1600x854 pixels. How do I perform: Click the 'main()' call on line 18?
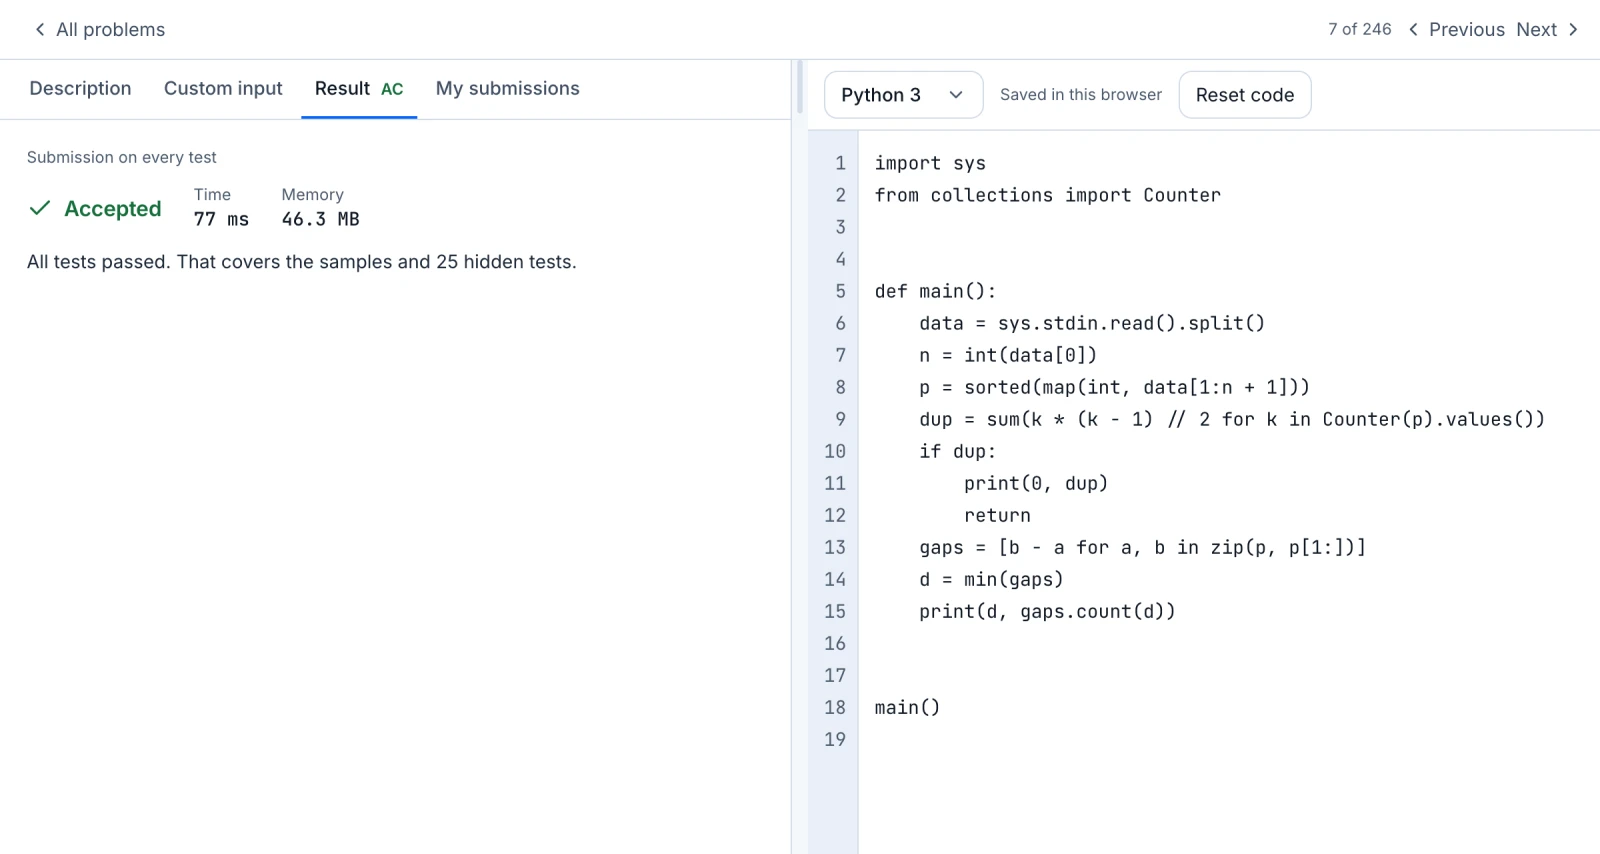click(x=907, y=707)
